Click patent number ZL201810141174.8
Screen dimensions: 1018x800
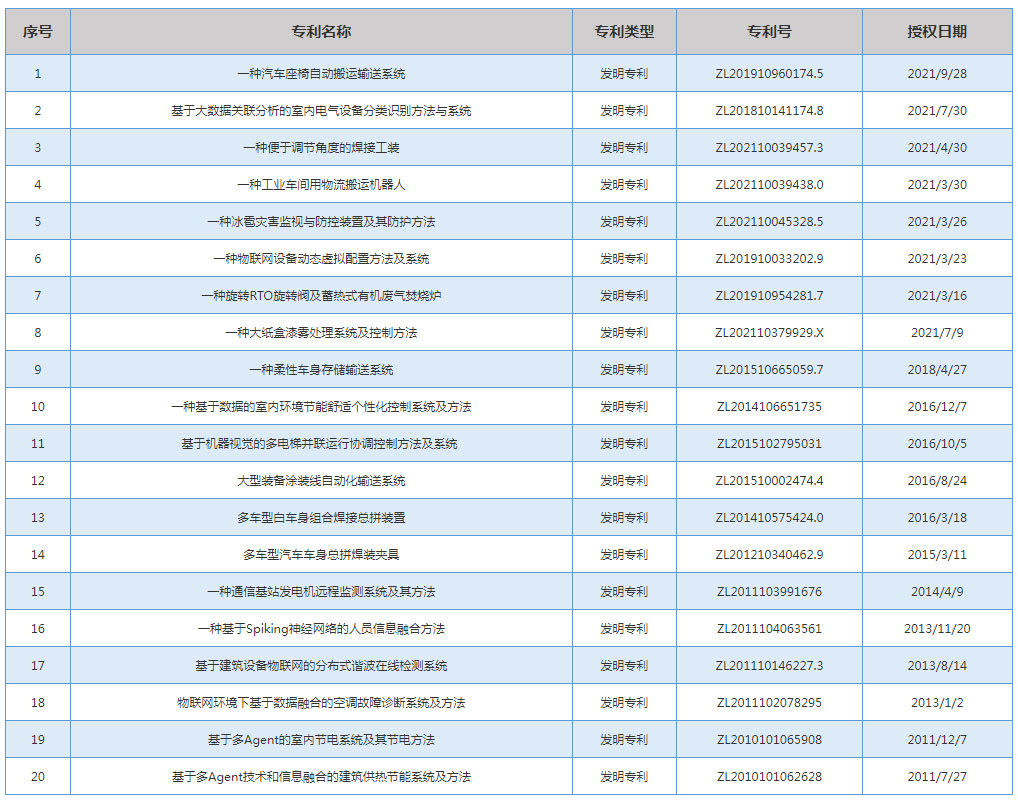(769, 111)
